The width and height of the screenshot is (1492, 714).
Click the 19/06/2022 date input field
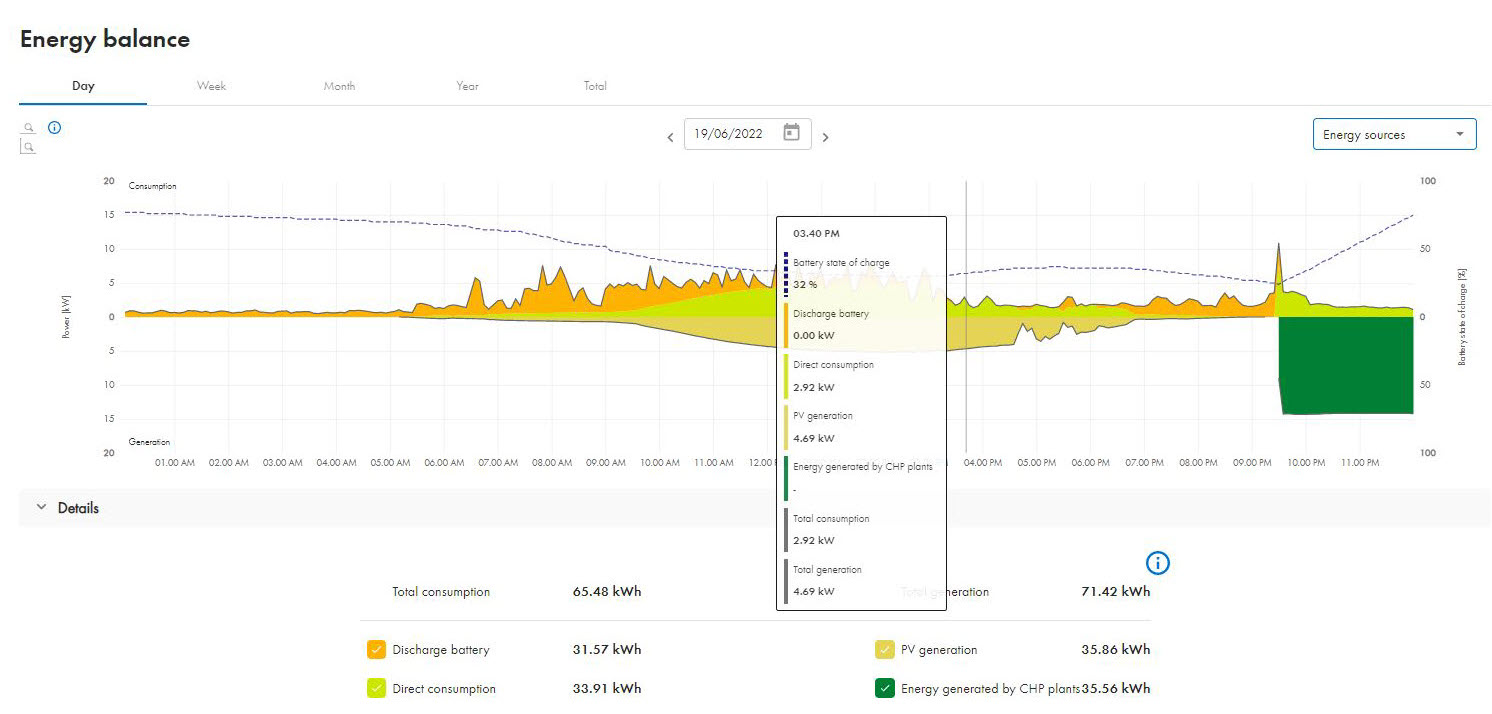[730, 134]
